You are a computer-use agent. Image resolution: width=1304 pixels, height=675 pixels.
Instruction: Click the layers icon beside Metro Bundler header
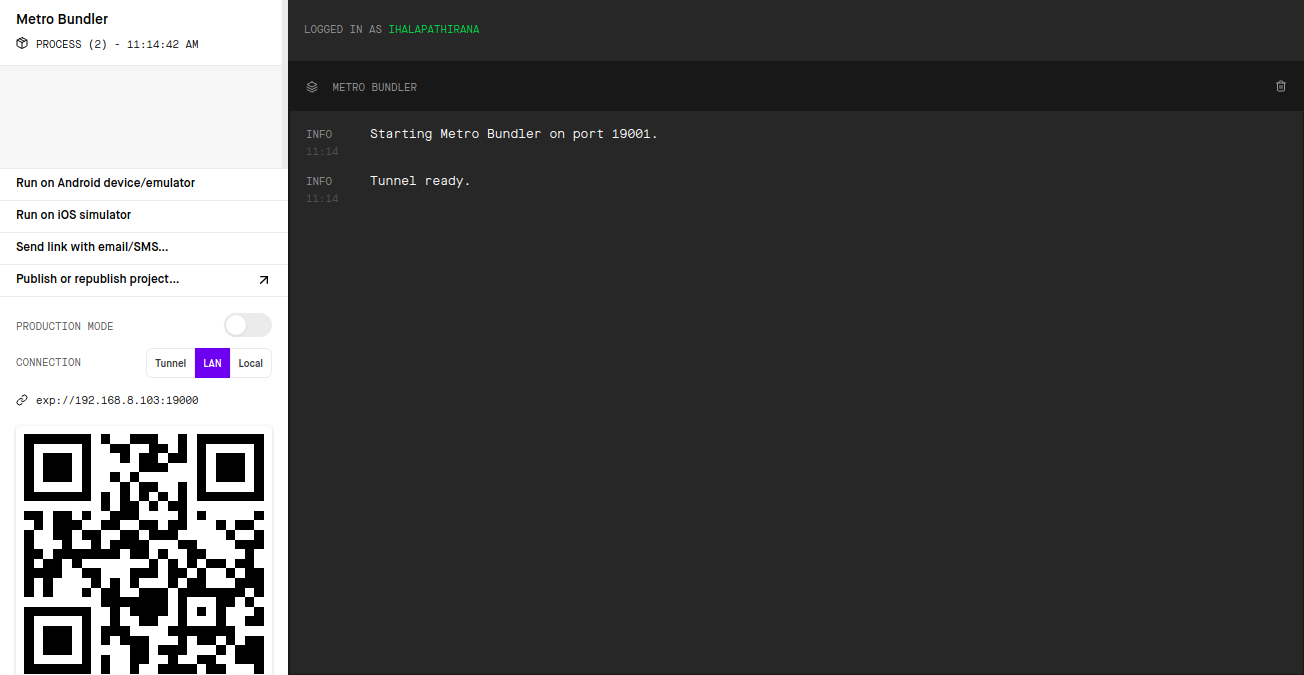[x=312, y=87]
